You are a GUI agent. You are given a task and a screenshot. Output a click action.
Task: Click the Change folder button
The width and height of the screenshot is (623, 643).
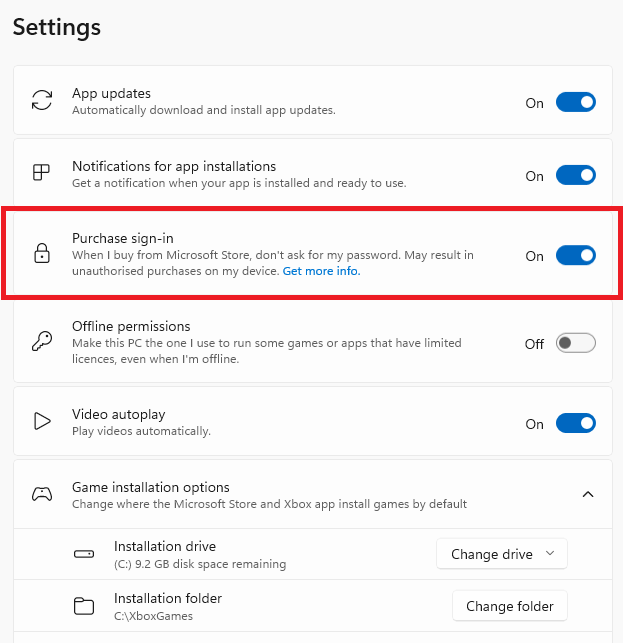[x=510, y=606]
